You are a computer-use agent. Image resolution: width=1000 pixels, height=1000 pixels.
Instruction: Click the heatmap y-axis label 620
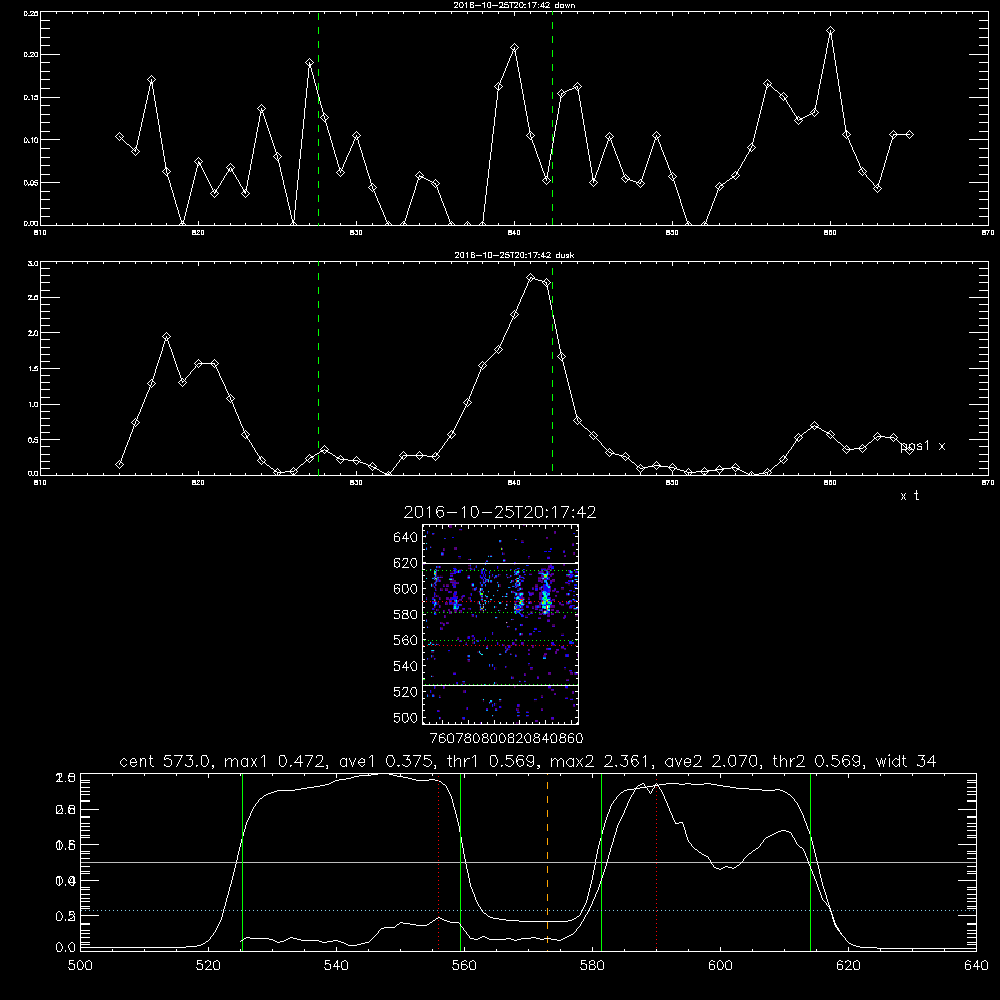406,563
